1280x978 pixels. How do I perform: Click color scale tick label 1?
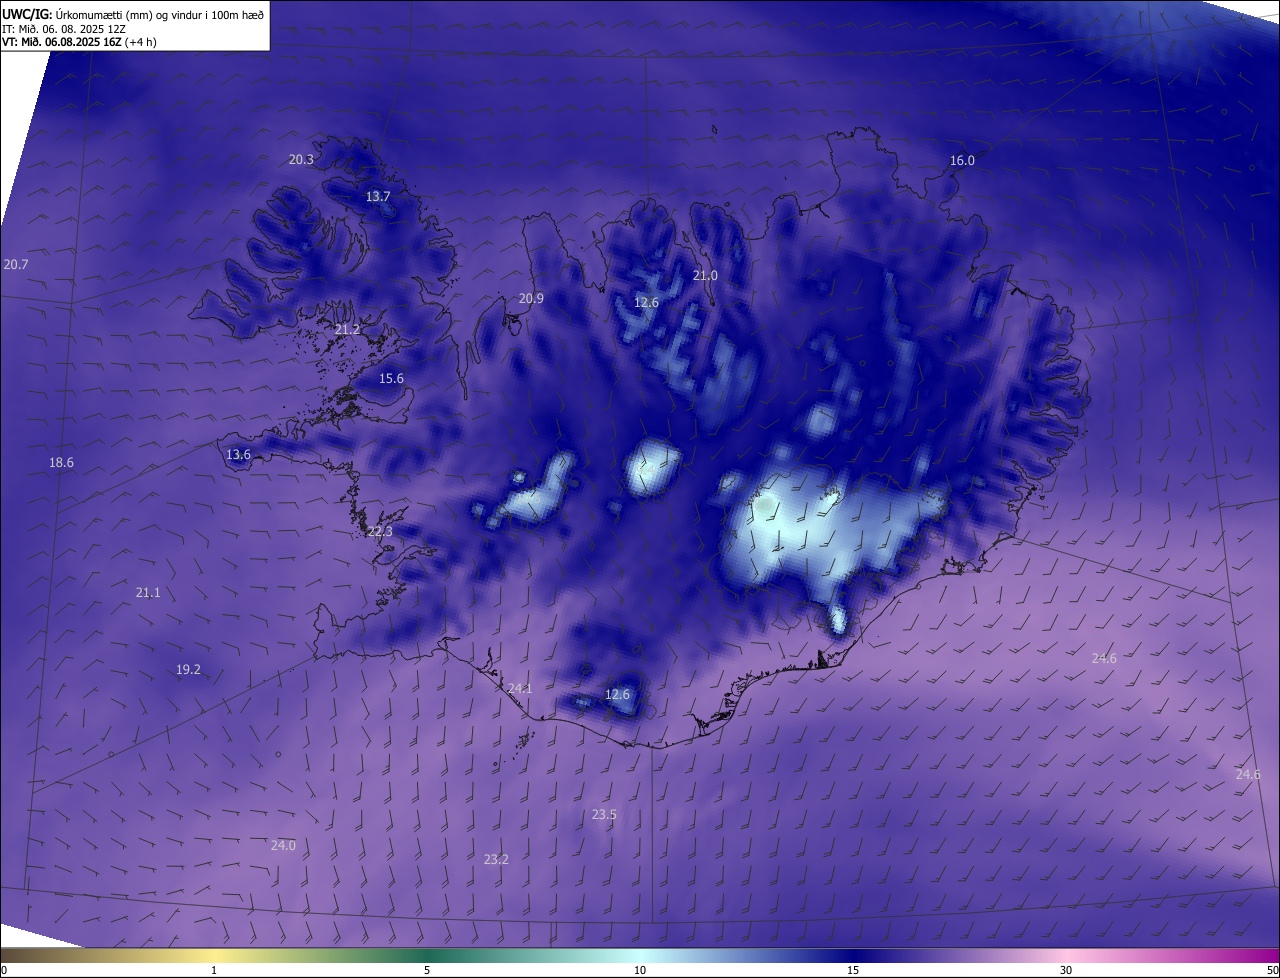(x=214, y=970)
